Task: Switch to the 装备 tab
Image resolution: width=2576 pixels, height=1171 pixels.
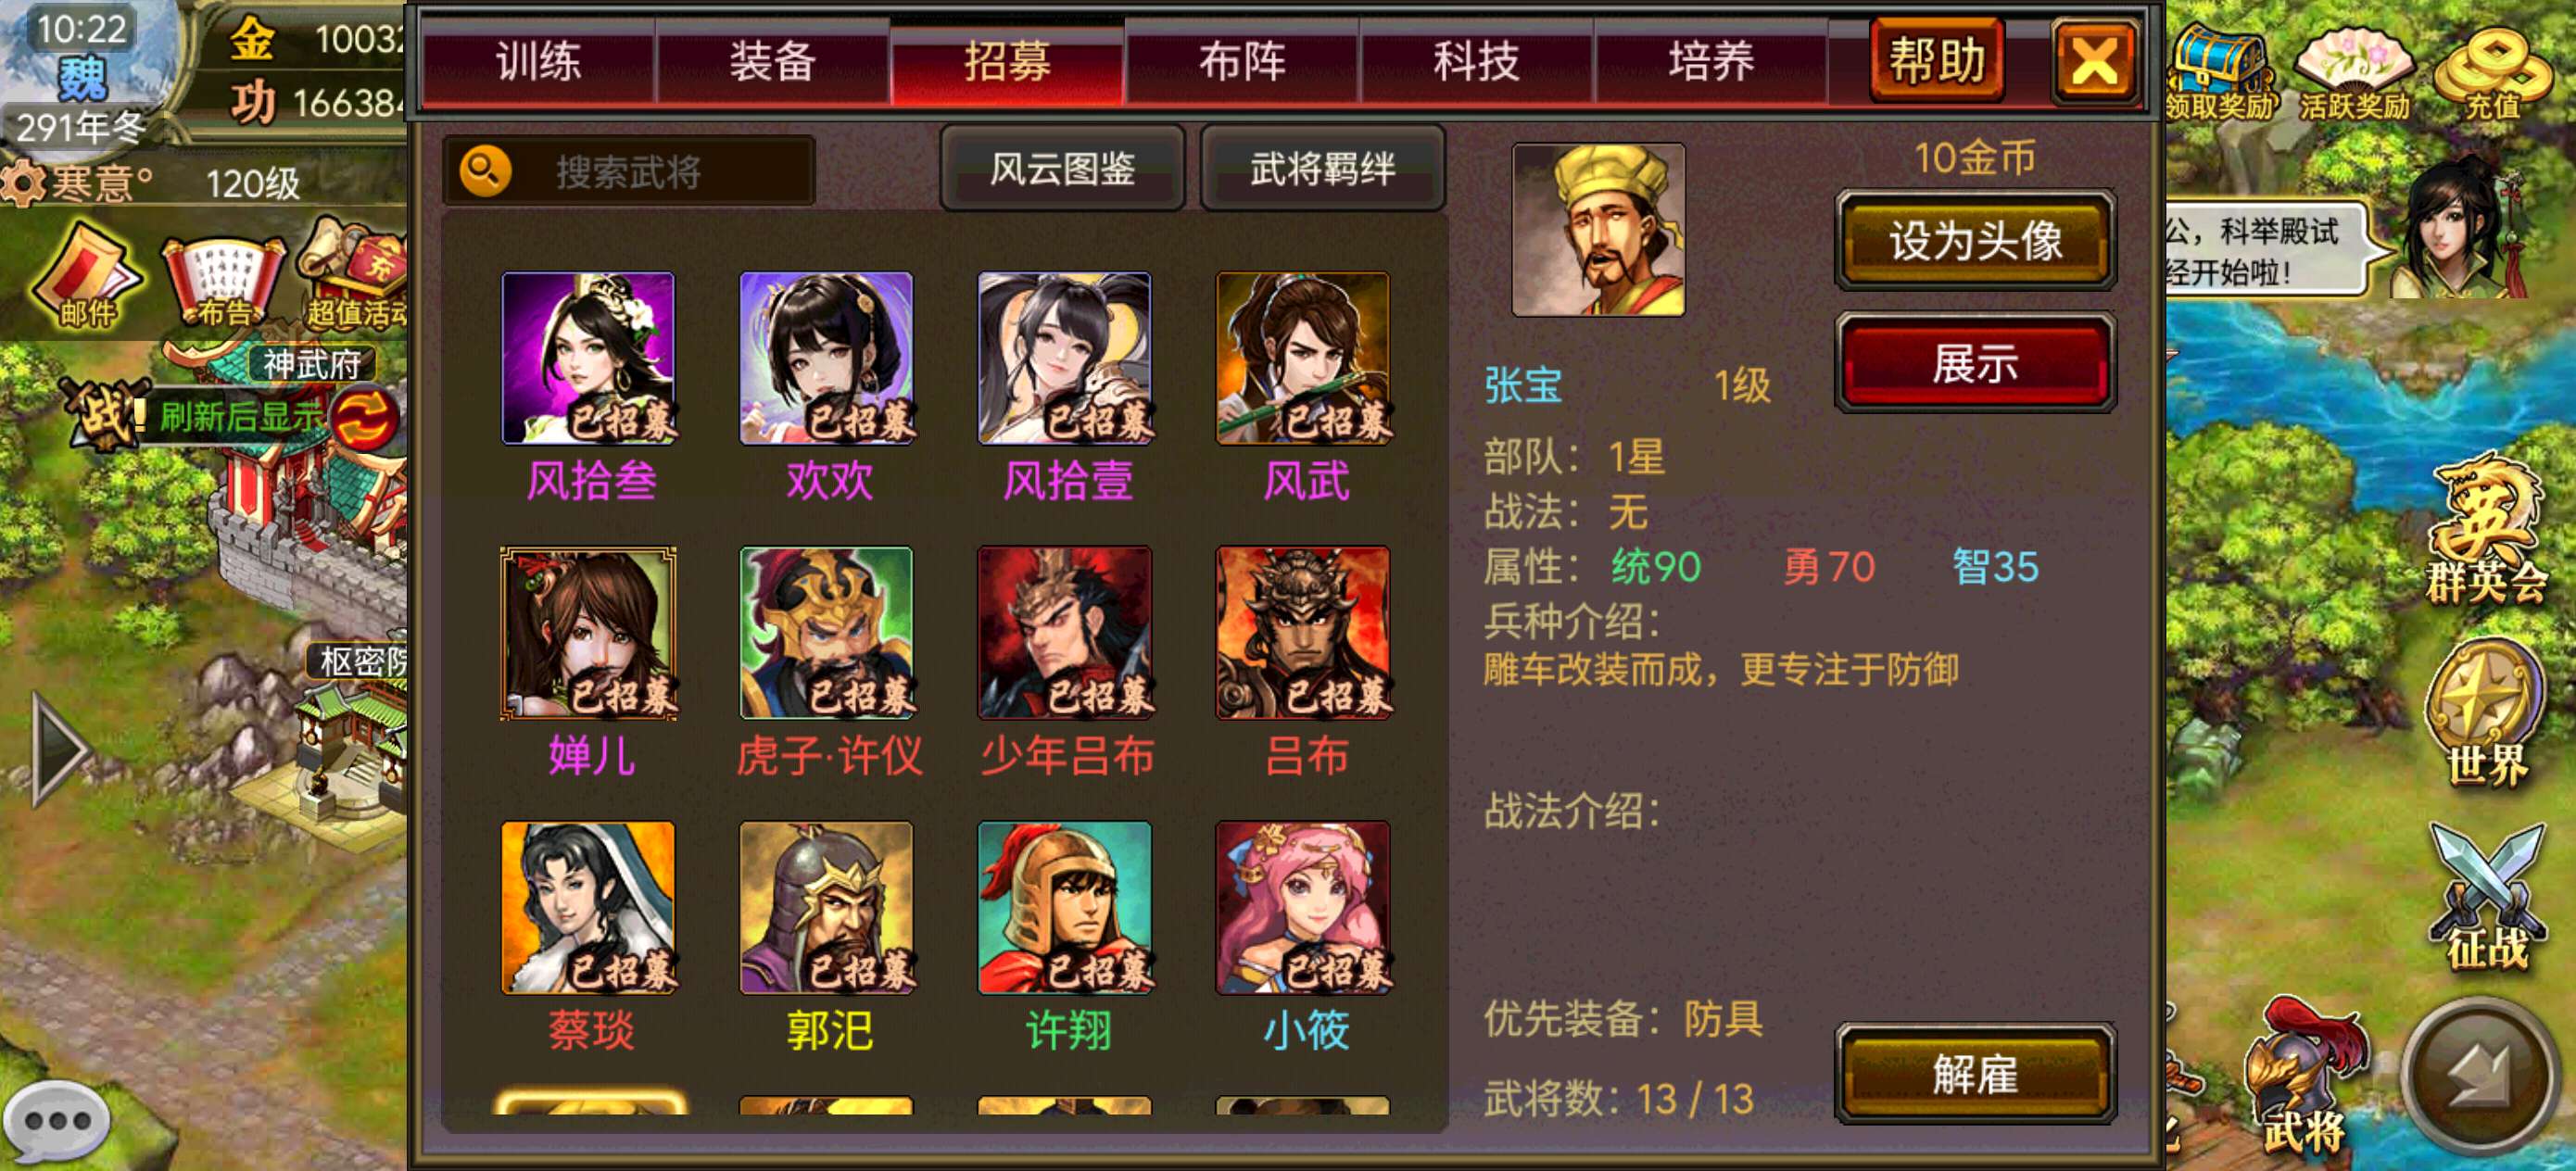Action: coord(772,61)
